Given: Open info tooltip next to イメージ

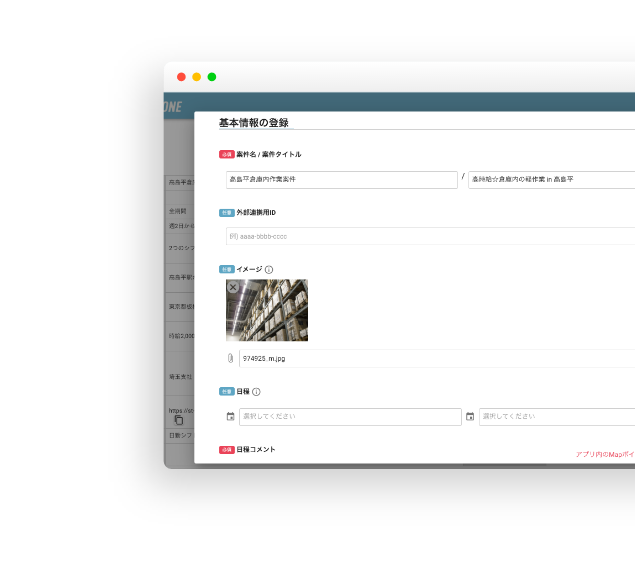Looking at the screenshot, I should pos(269,269).
